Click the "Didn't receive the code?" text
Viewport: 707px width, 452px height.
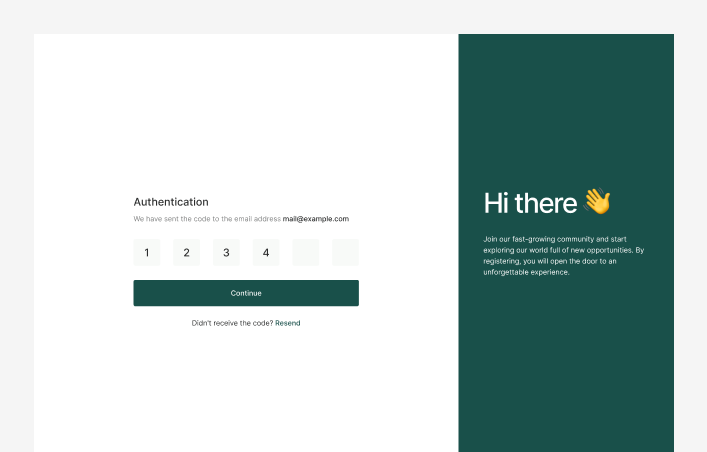[232, 323]
